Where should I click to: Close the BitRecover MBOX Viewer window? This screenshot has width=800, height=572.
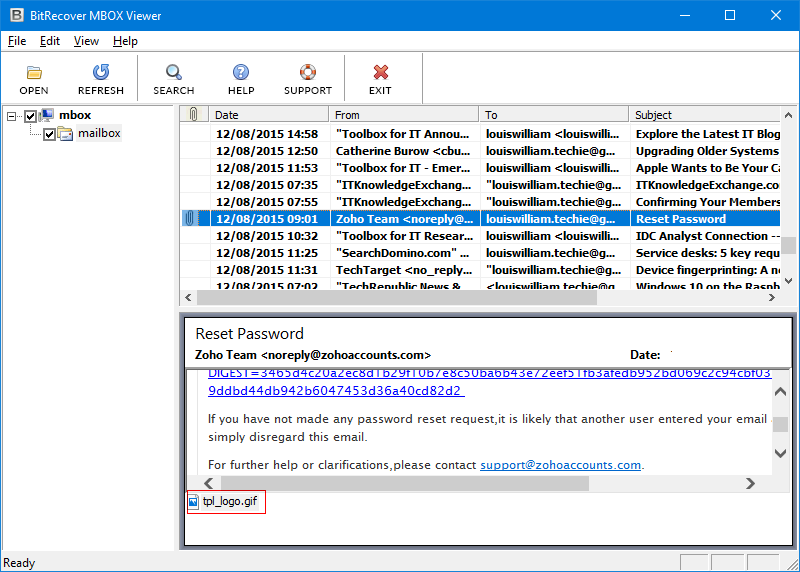[x=776, y=15]
